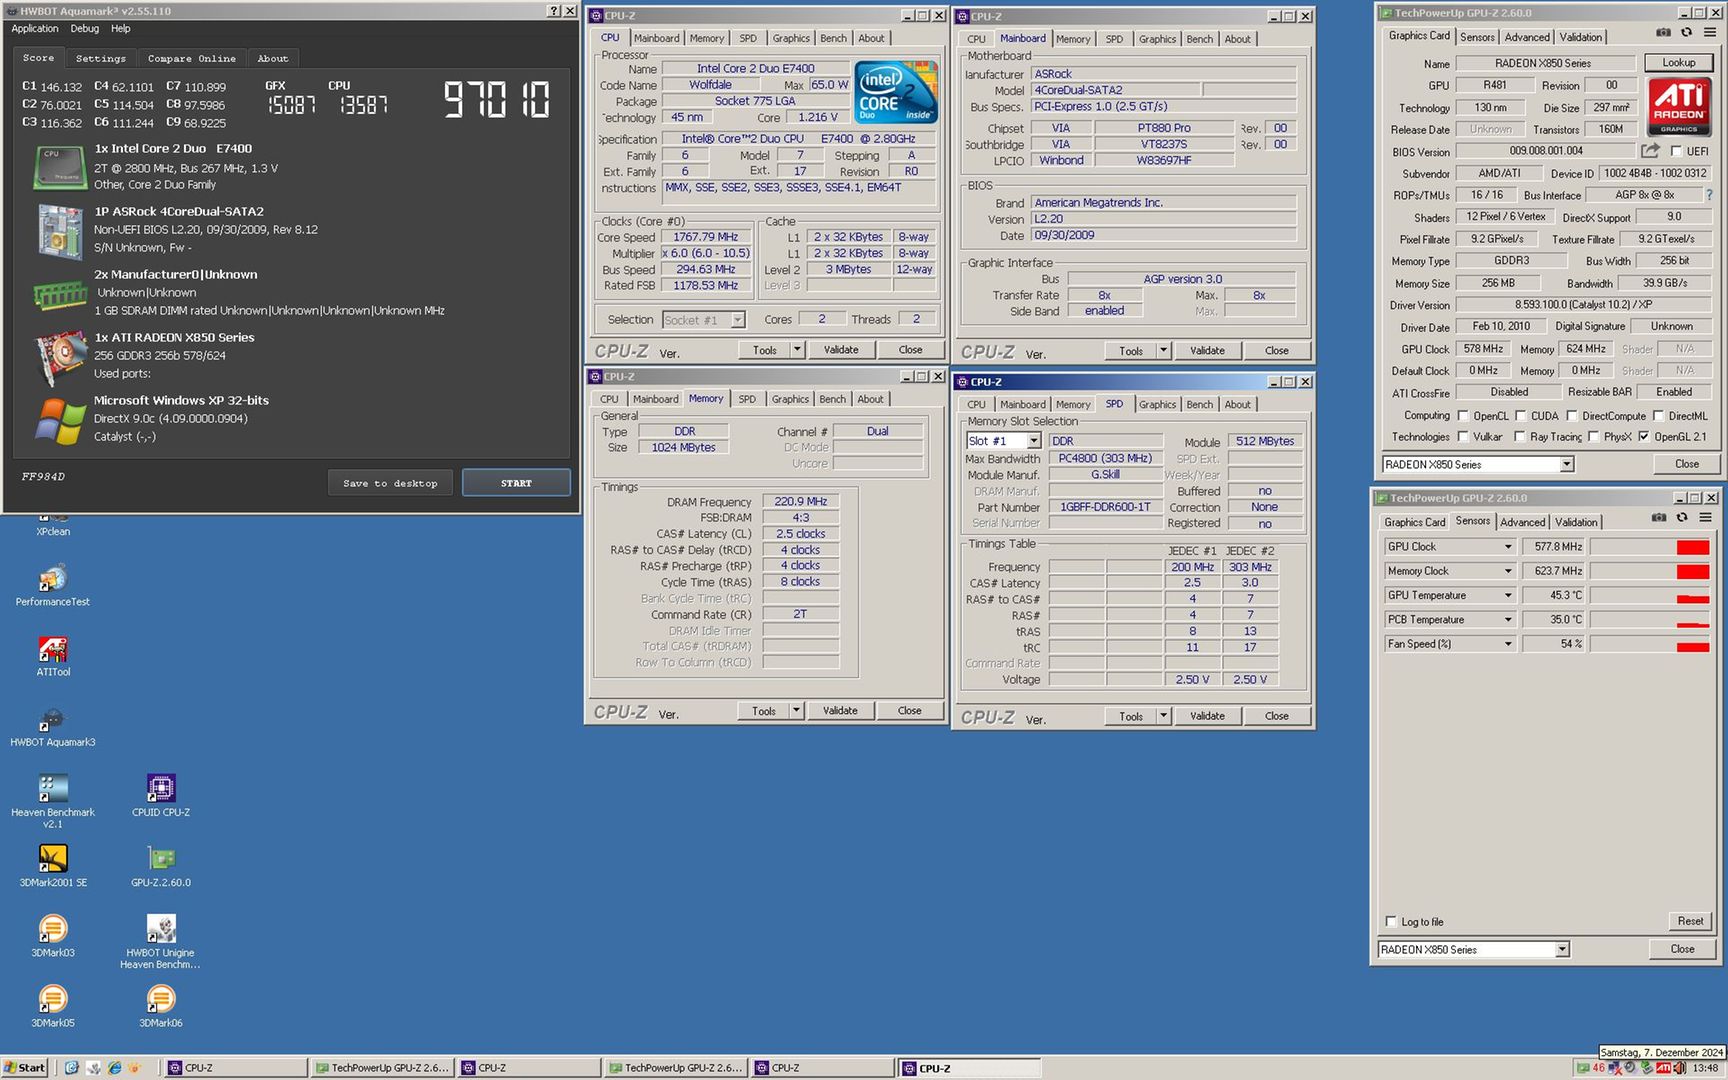Select the 3DMark06 desktop icon
Viewport: 1728px width, 1080px height.
coord(161,1006)
